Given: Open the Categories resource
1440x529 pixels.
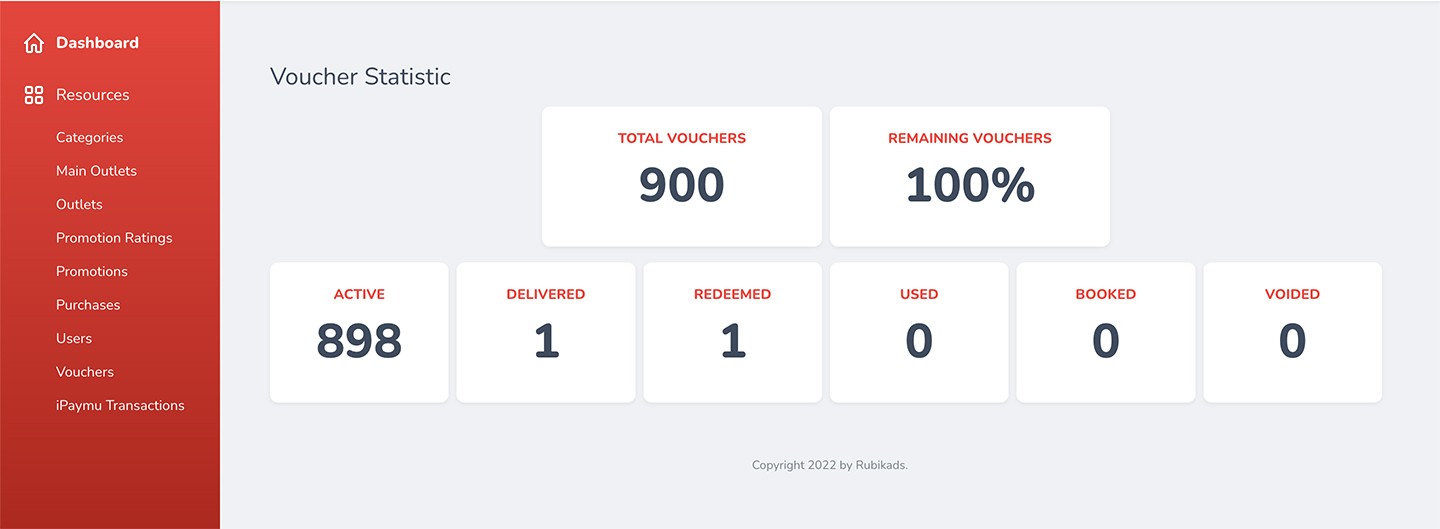Looking at the screenshot, I should pos(90,138).
